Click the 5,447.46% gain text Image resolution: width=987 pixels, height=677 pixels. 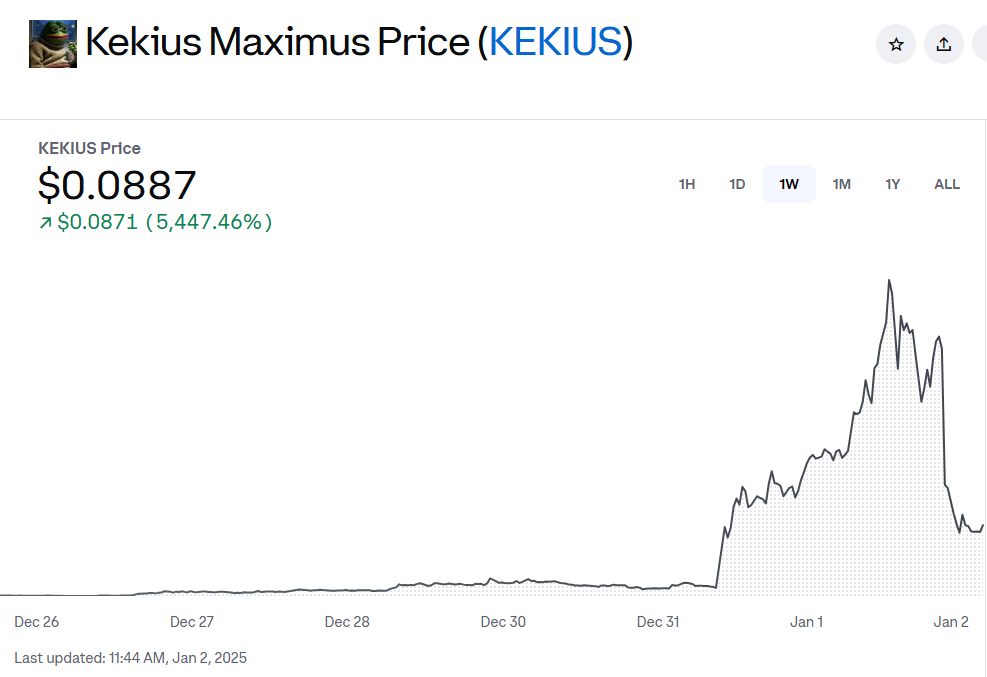209,222
